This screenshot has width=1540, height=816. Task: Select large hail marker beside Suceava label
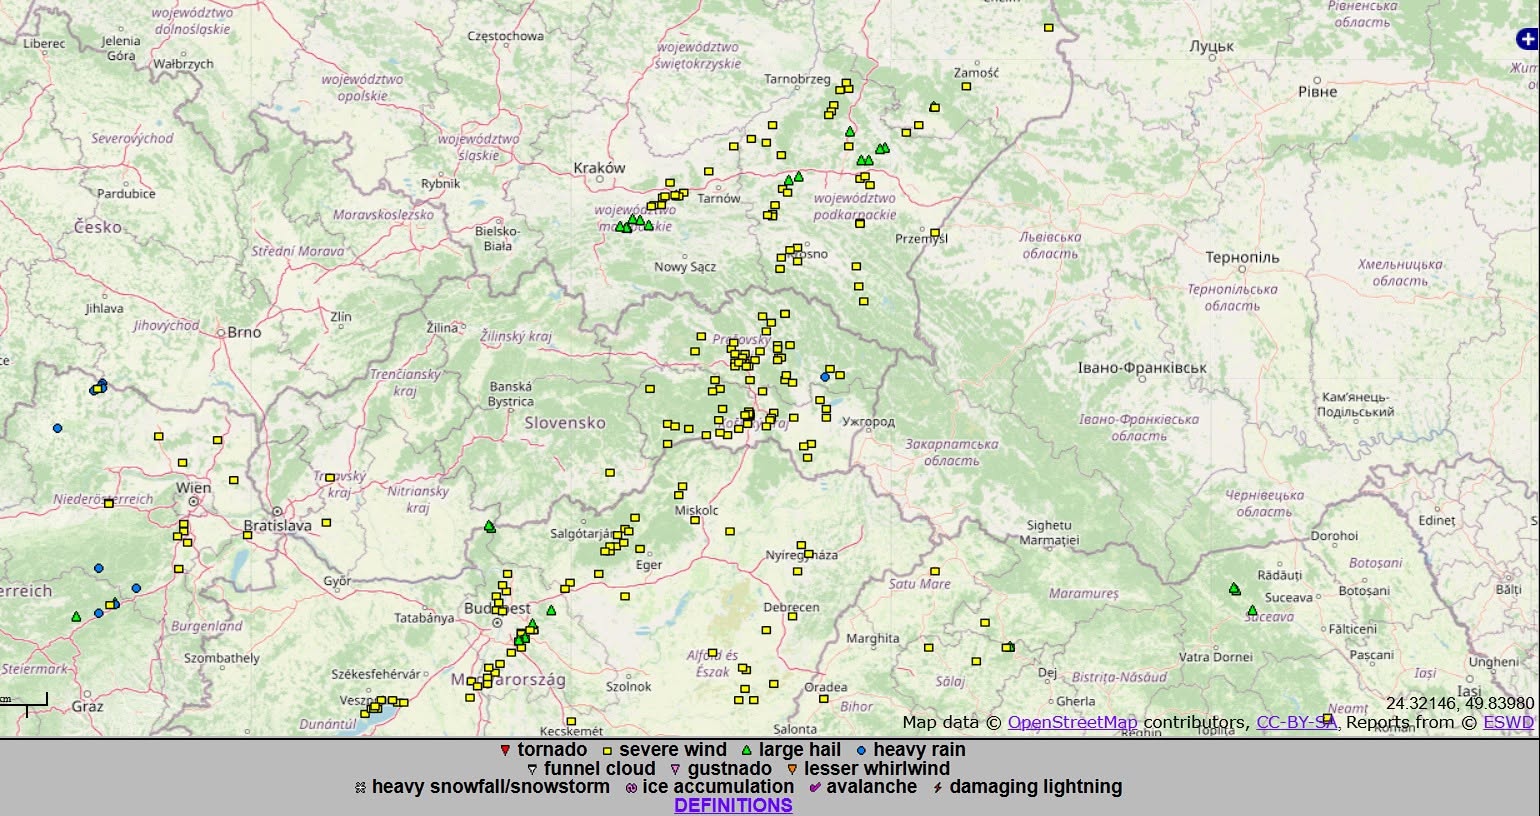click(1252, 610)
